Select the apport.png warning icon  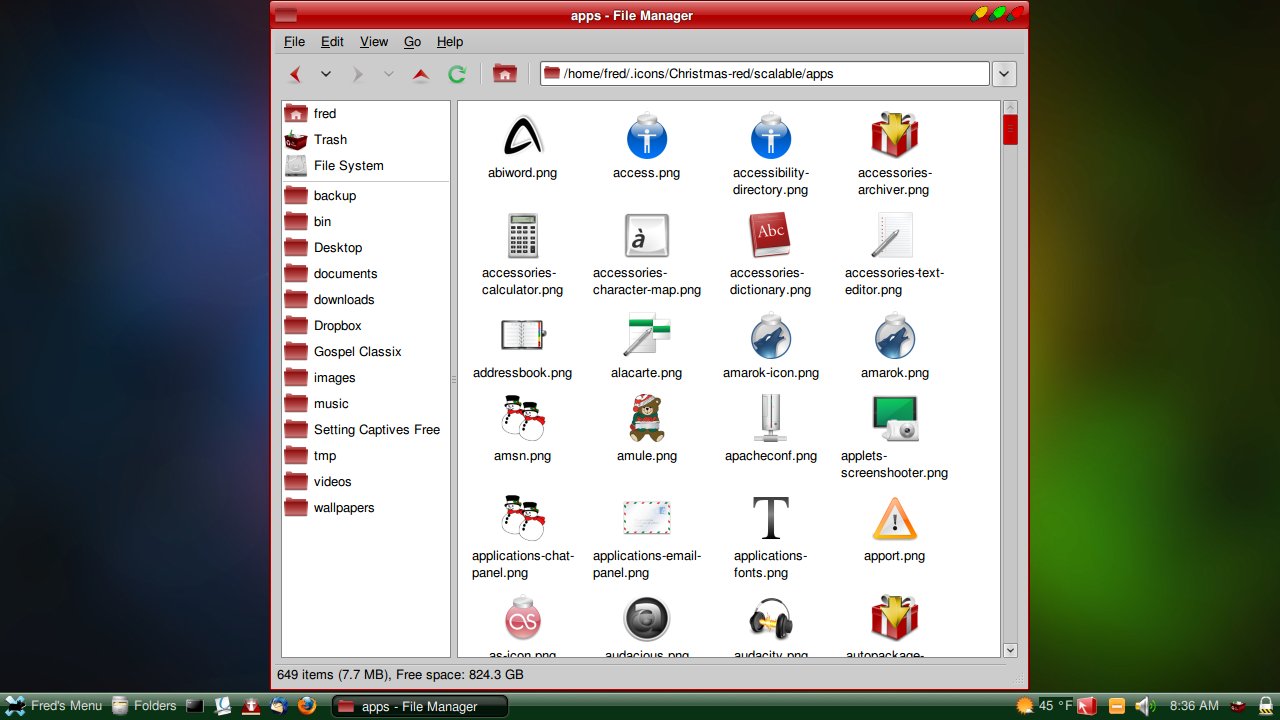pos(895,518)
